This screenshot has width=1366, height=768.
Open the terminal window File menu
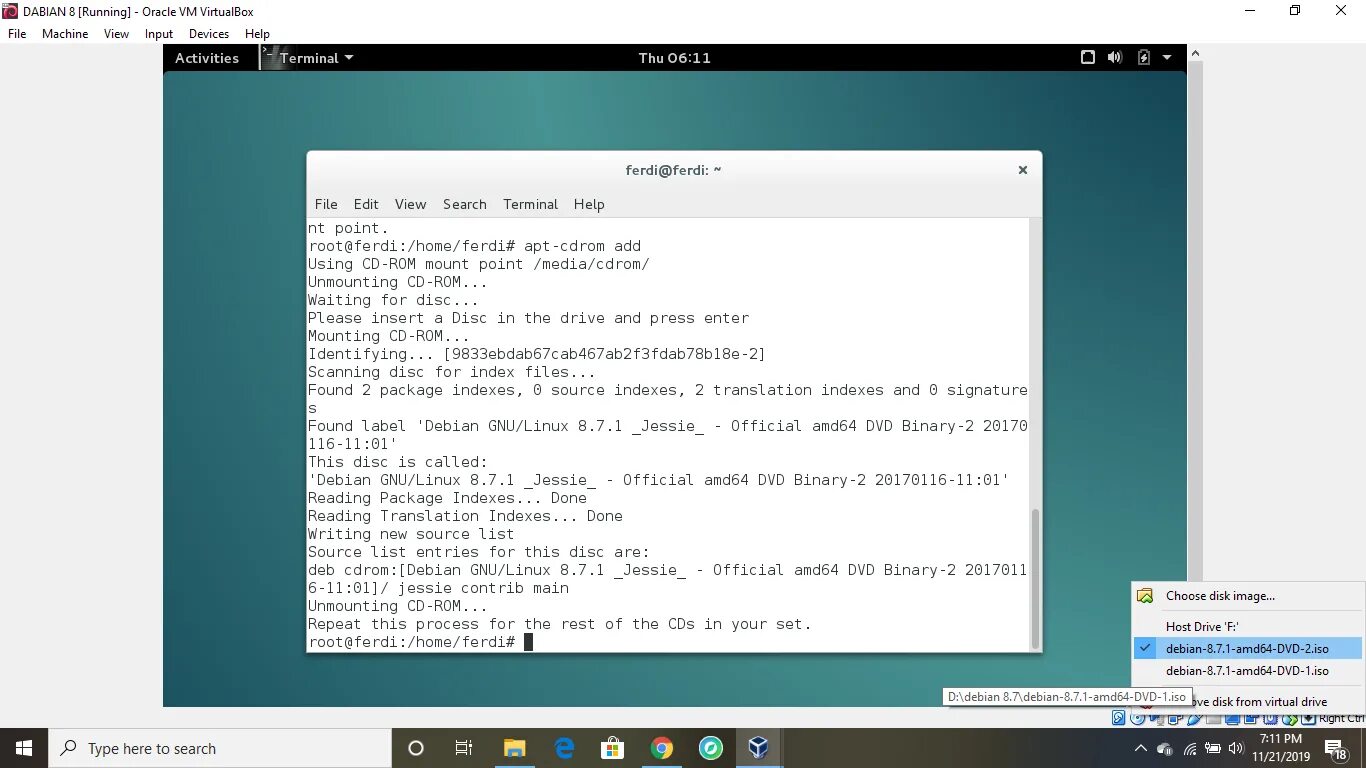coord(326,204)
